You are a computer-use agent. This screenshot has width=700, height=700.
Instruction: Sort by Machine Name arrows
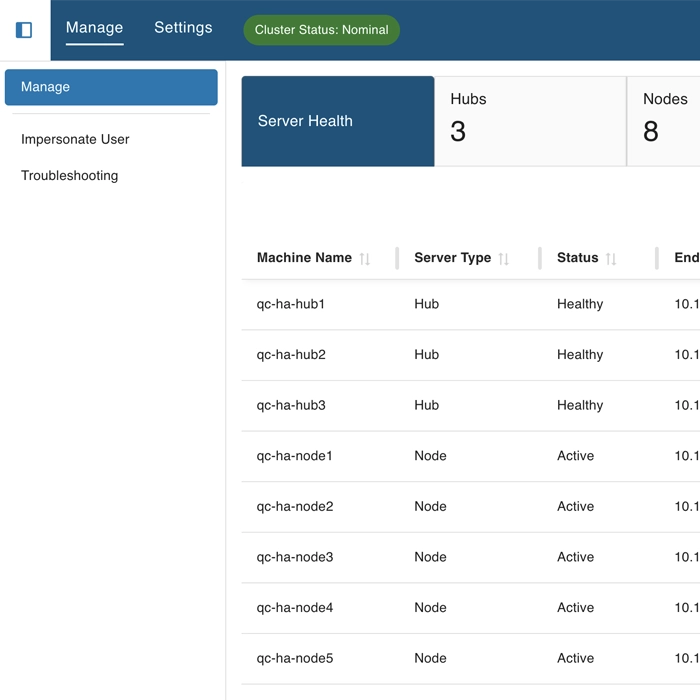(x=365, y=258)
